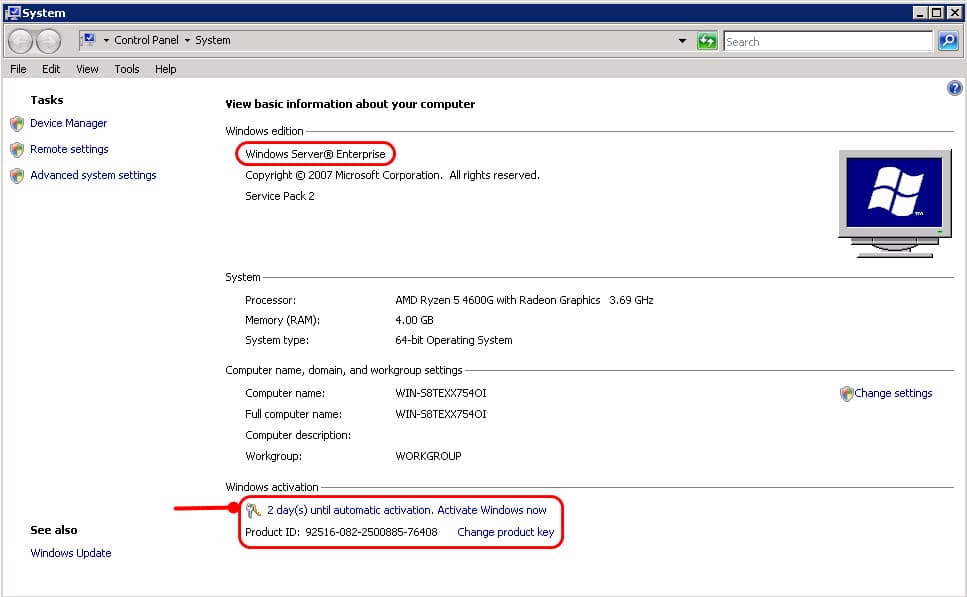This screenshot has width=967, height=597.
Task: Open the View menu
Action: pos(87,69)
